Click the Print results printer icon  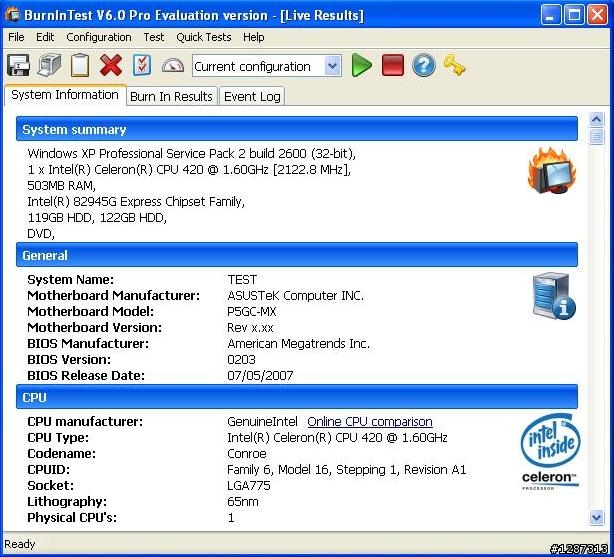(x=49, y=65)
